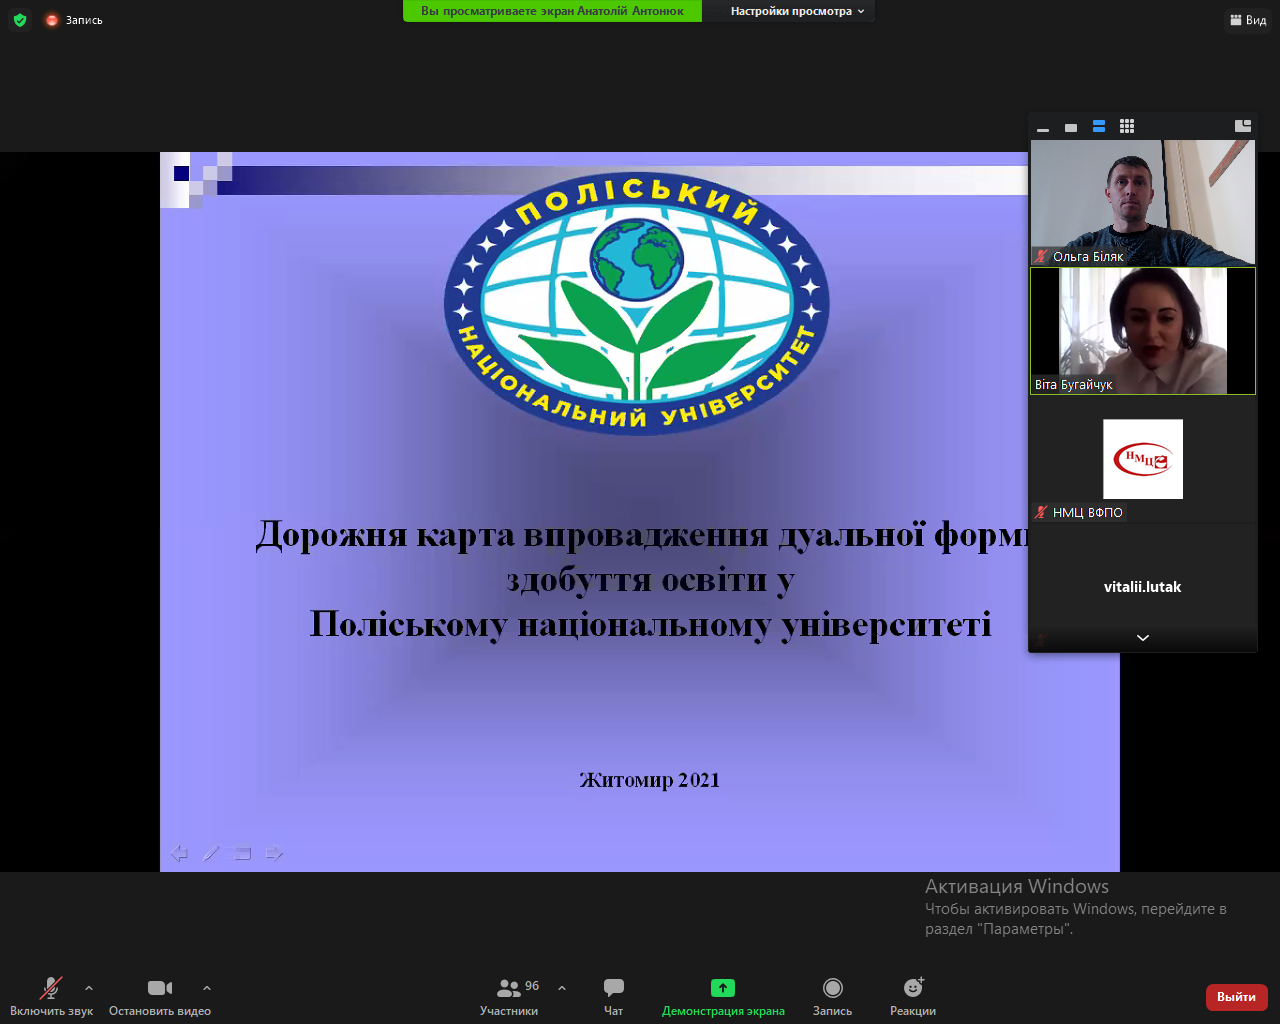Select the Ольга Біляк video thumbnail
Image resolution: width=1280 pixels, height=1024 pixels.
click(1143, 202)
